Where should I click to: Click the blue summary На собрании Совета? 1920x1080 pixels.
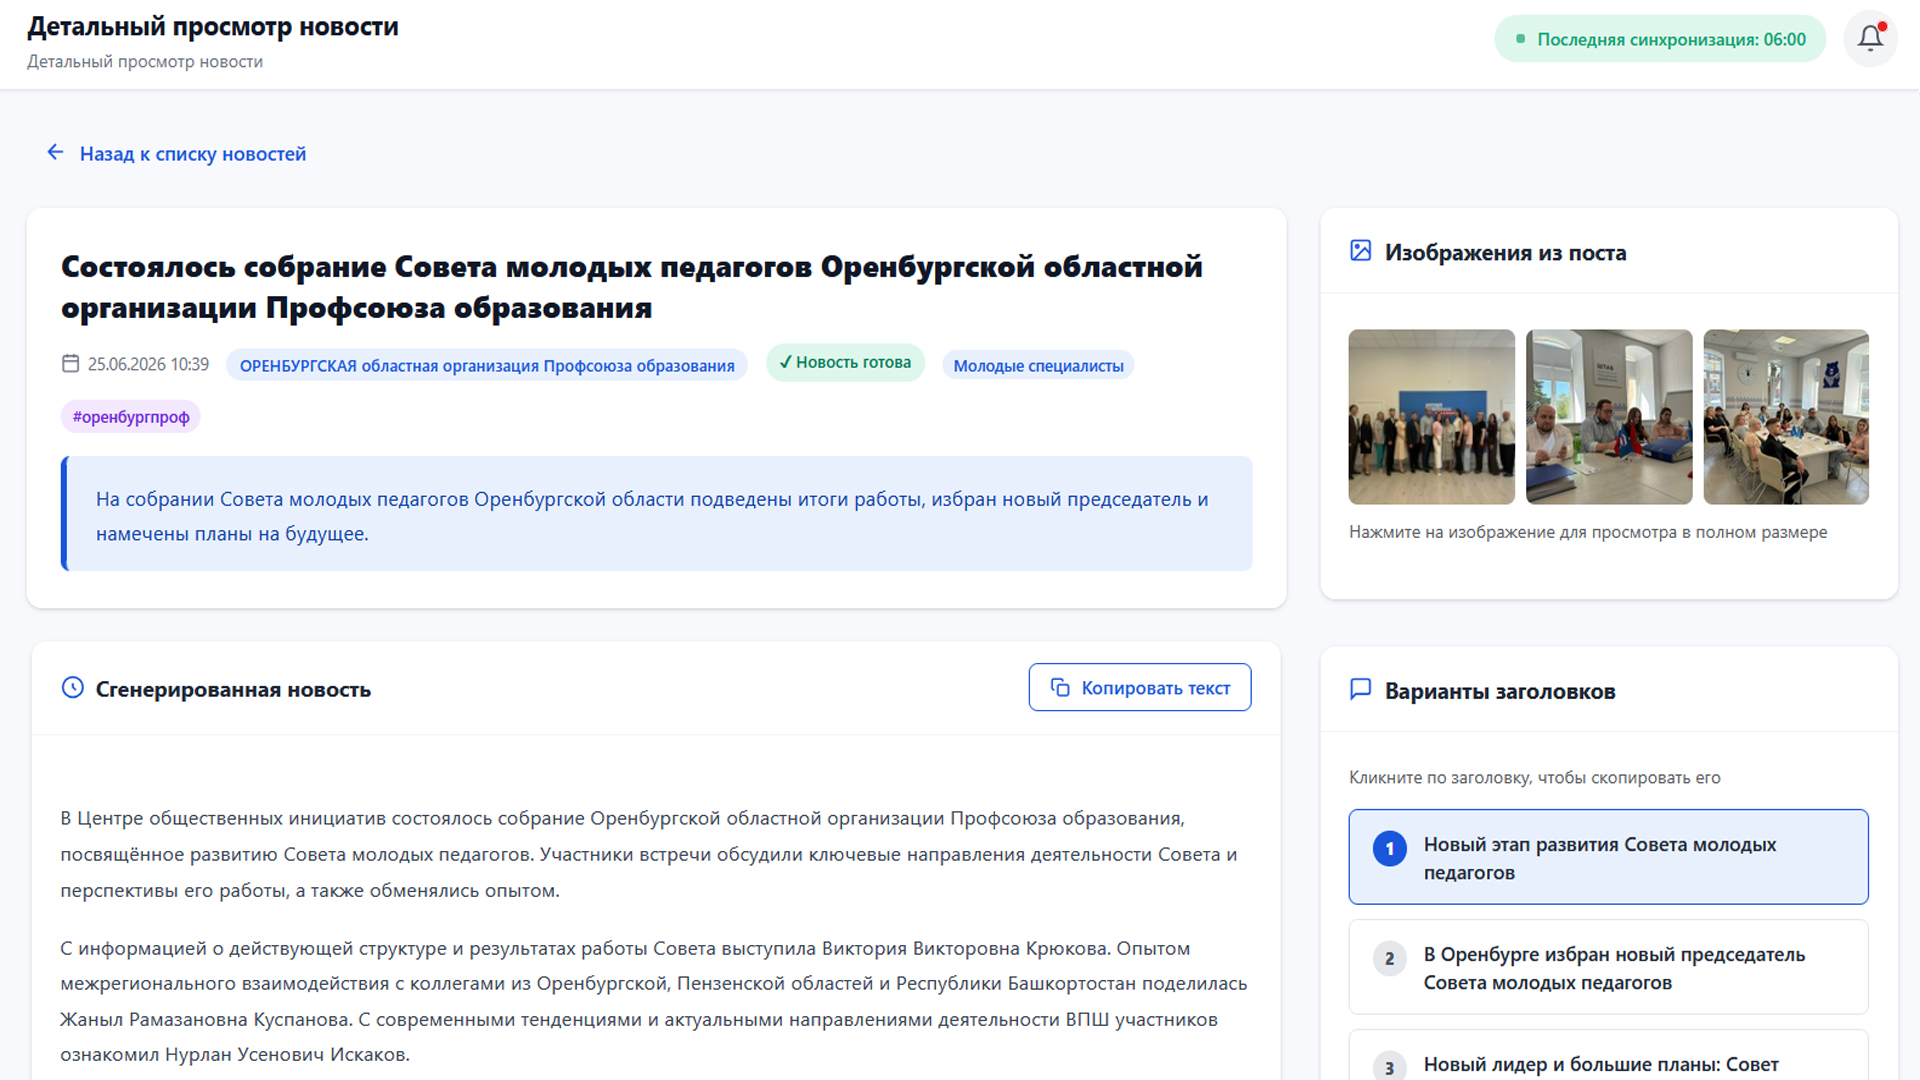(656, 514)
